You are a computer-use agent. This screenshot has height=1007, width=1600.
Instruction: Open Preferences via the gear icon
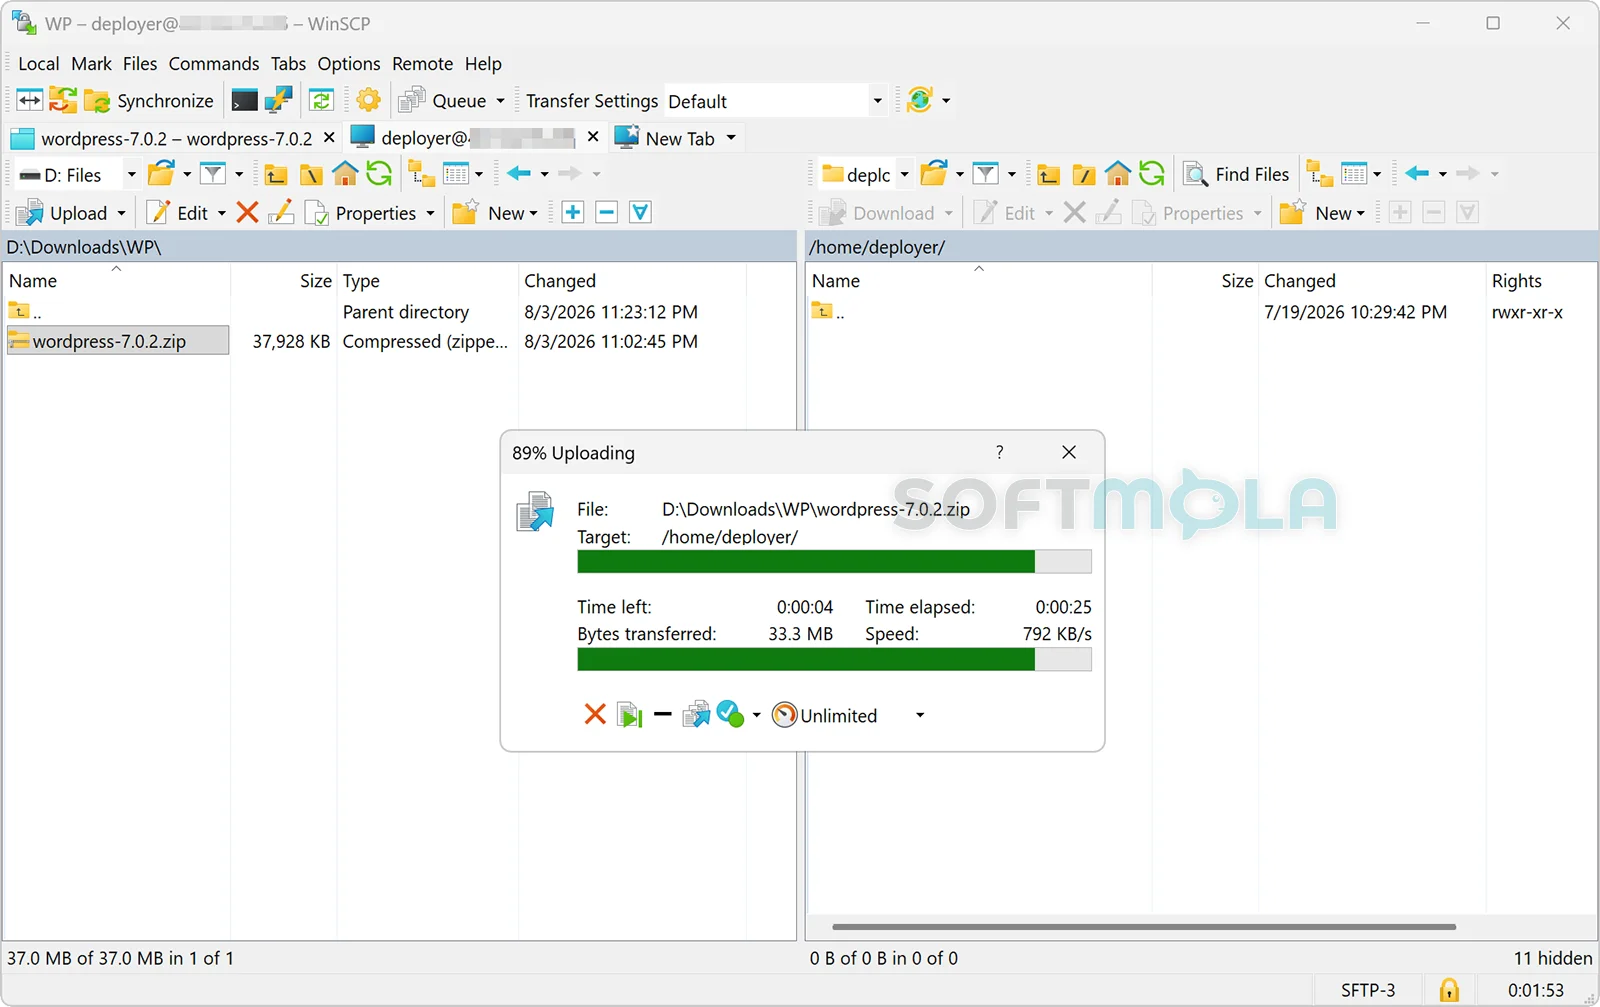pos(369,100)
